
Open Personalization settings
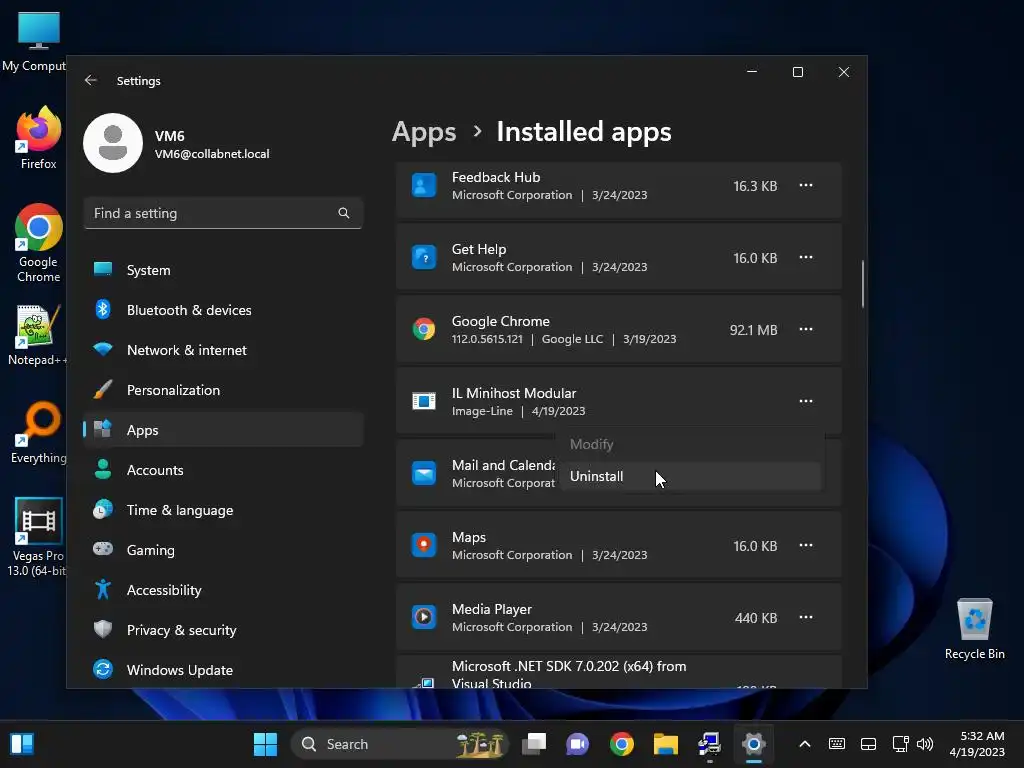[223, 390]
